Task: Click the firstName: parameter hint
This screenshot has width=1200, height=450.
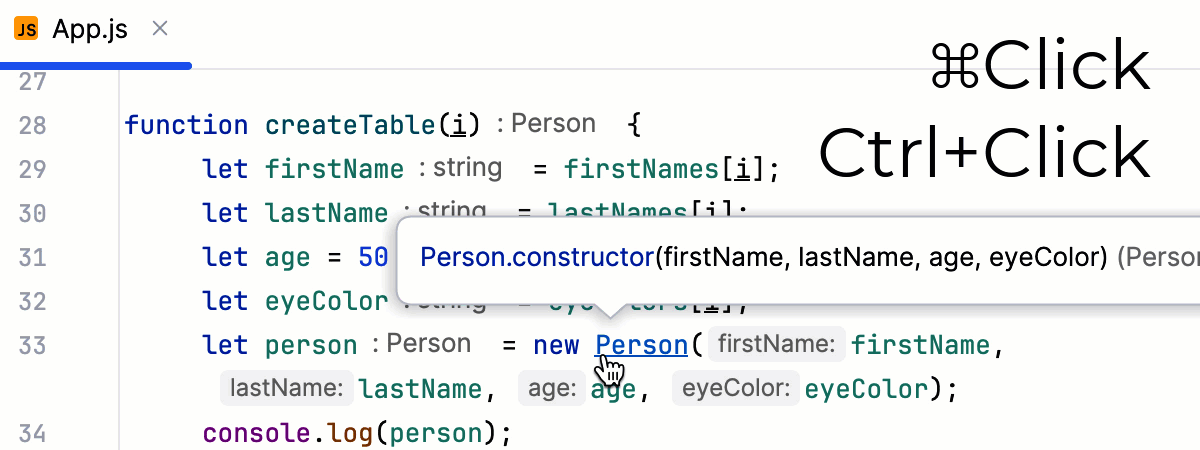Action: [x=776, y=345]
